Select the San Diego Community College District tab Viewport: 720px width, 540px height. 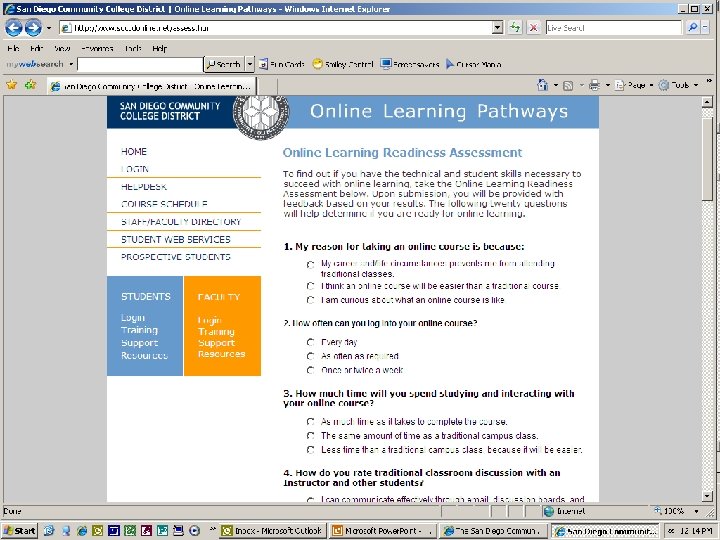[x=152, y=86]
